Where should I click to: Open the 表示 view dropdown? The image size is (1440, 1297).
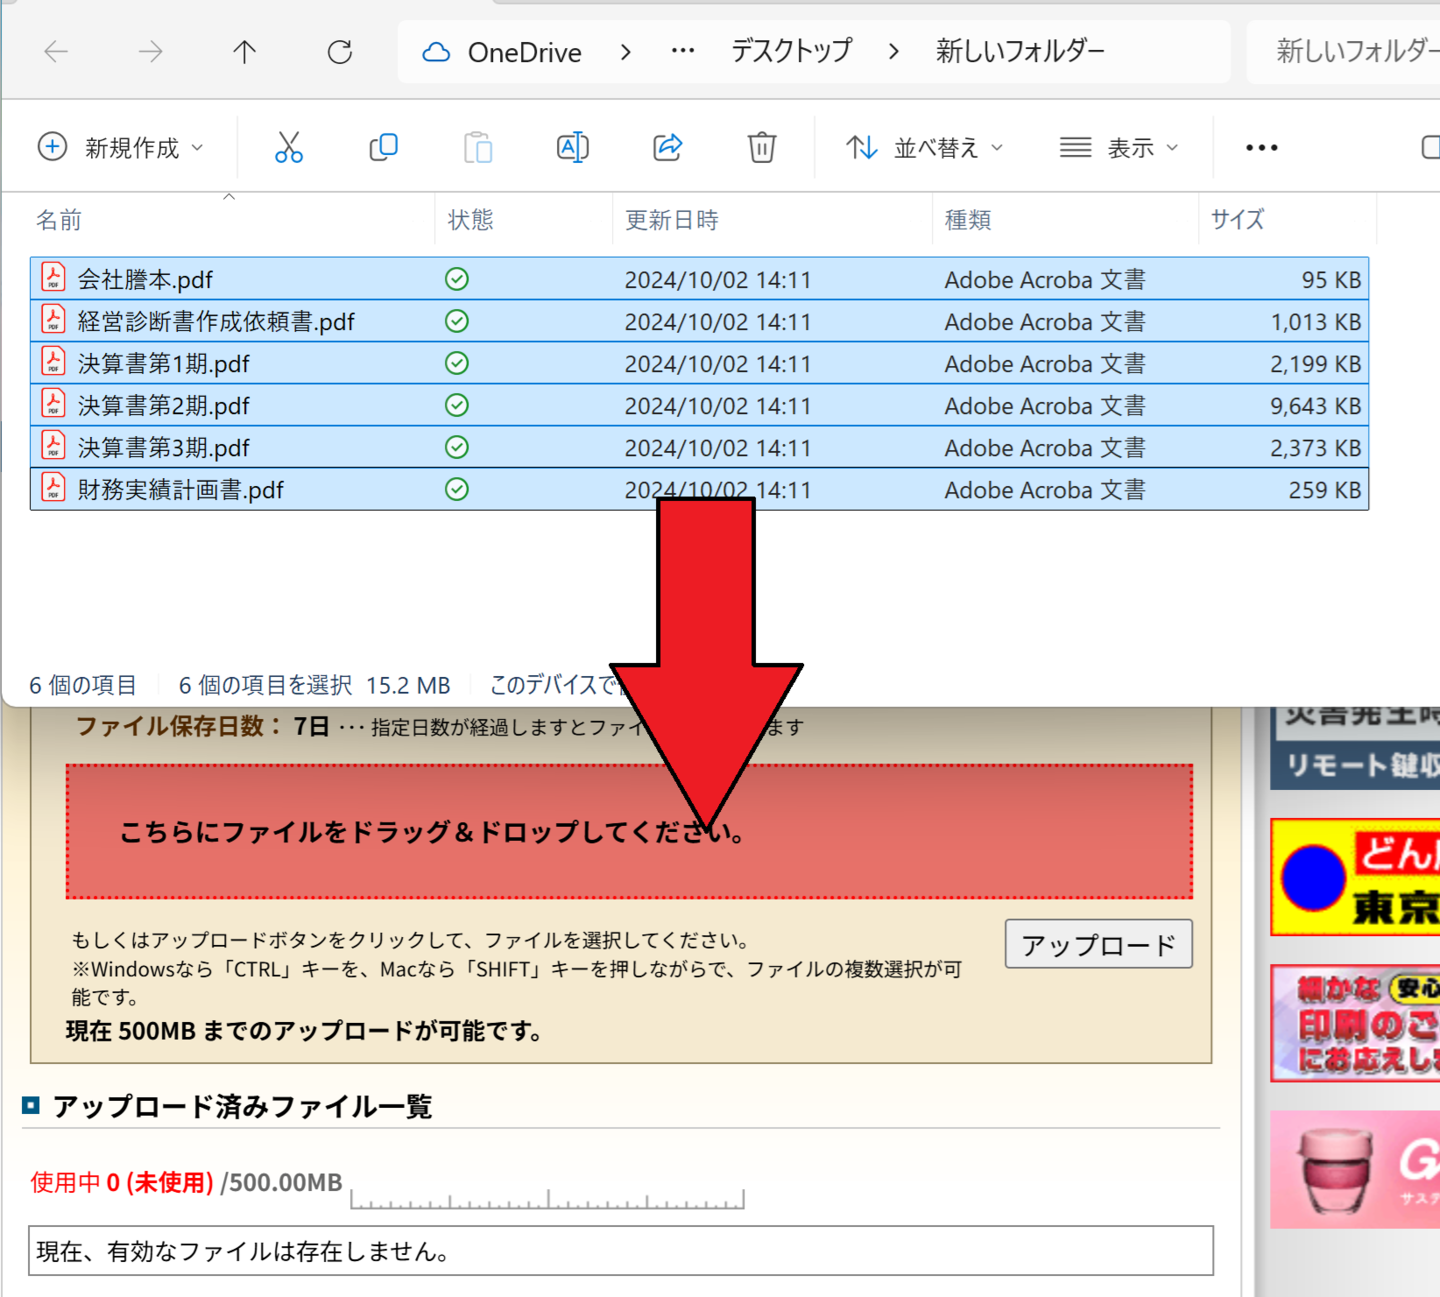point(1119,148)
